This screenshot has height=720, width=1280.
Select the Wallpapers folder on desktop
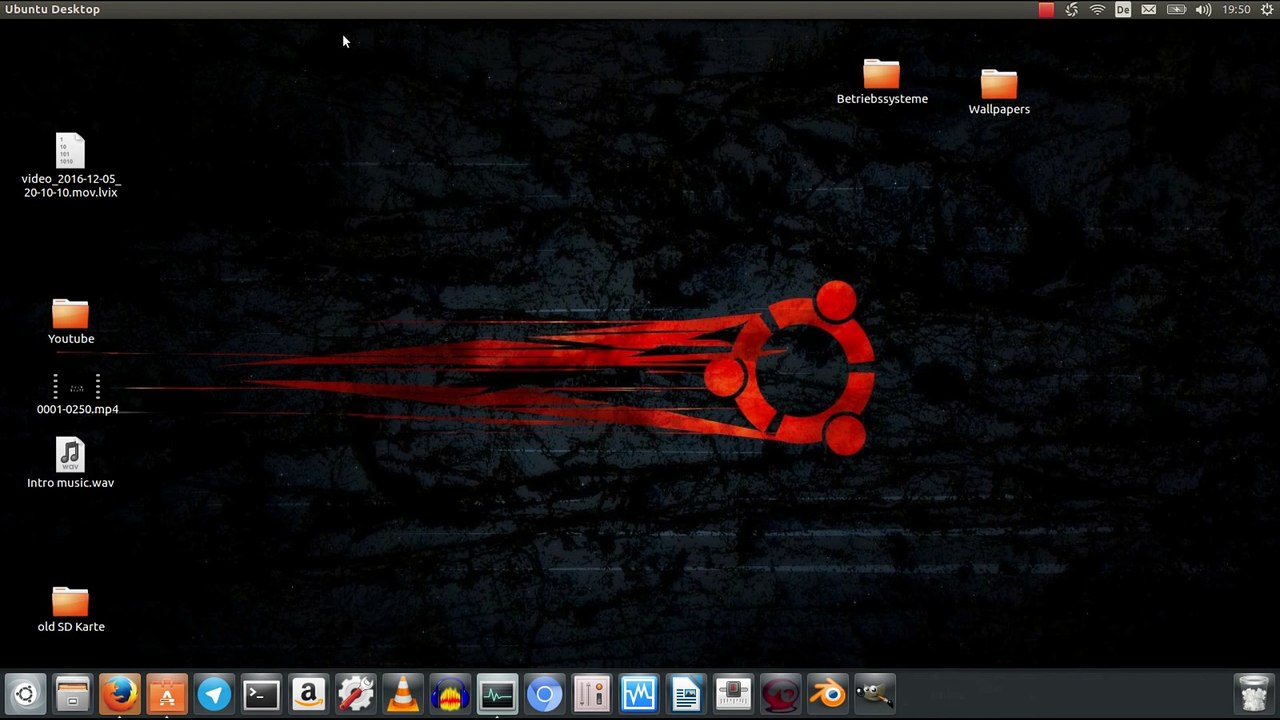(x=999, y=92)
